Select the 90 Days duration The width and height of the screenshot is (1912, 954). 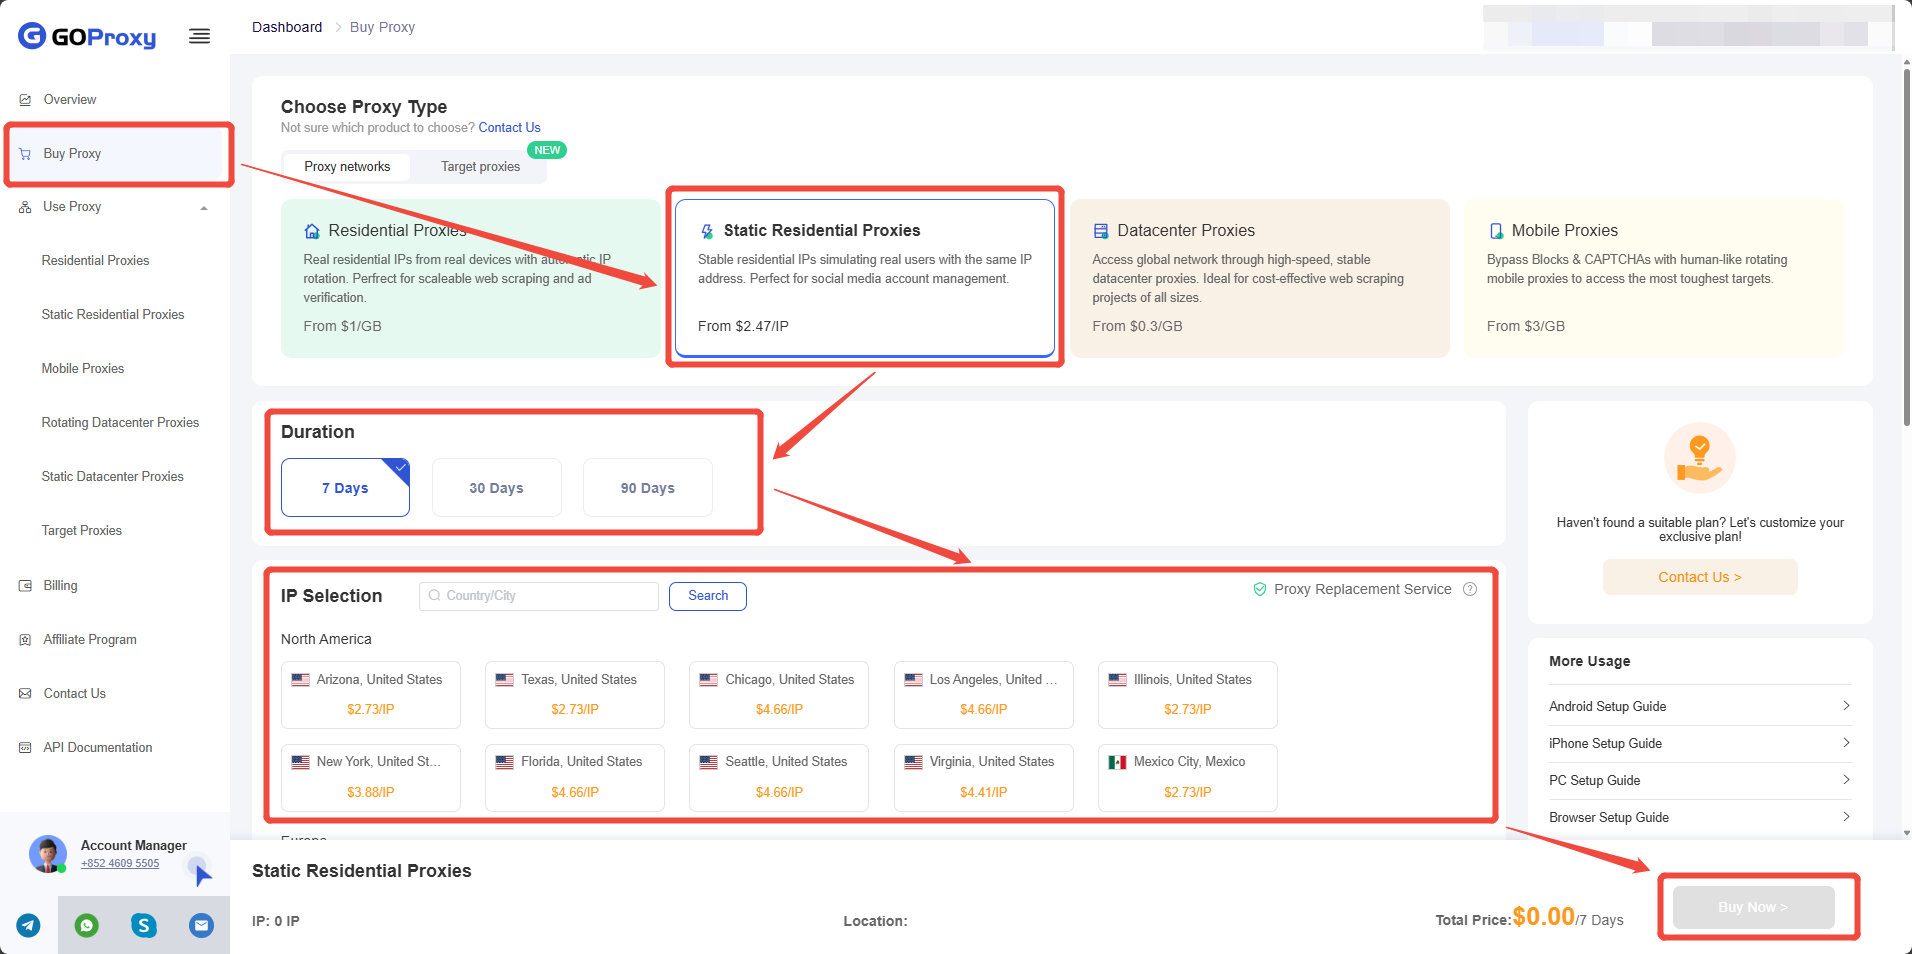point(647,488)
